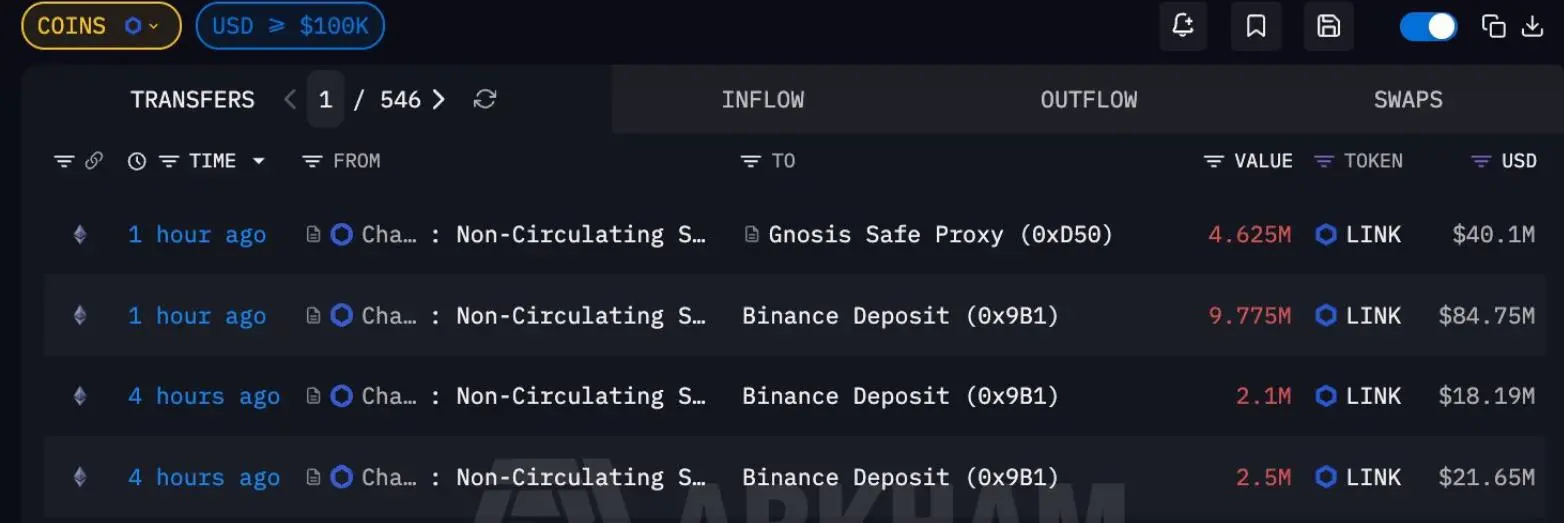Go to next transfers page
This screenshot has height=523, width=1564.
click(x=439, y=99)
